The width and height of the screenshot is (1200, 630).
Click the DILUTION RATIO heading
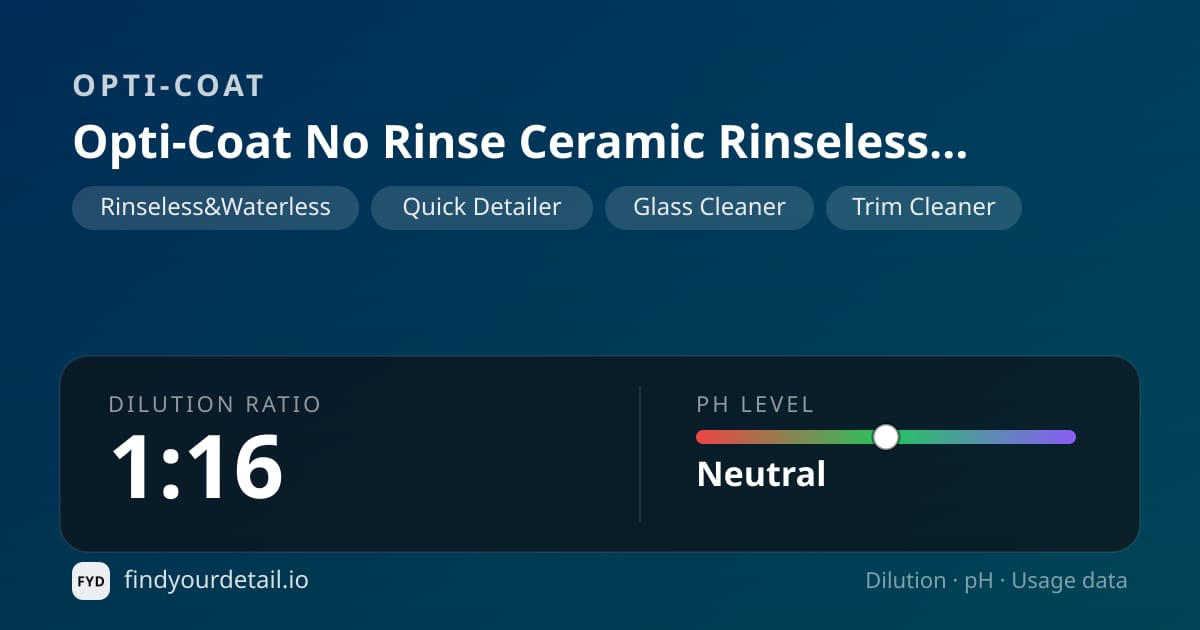(x=215, y=405)
